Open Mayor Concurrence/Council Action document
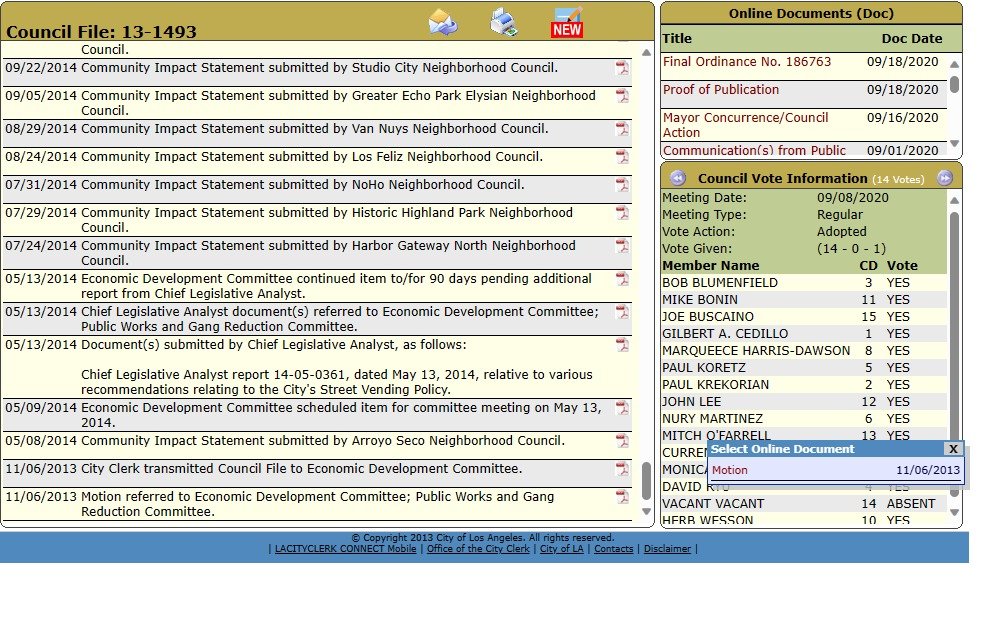The image size is (984, 623). coord(745,125)
